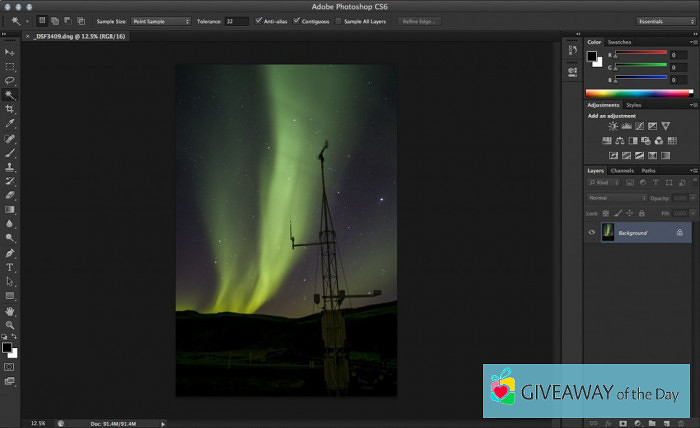
Task: Uncheck the Anti-alias checkbox
Action: click(260, 20)
